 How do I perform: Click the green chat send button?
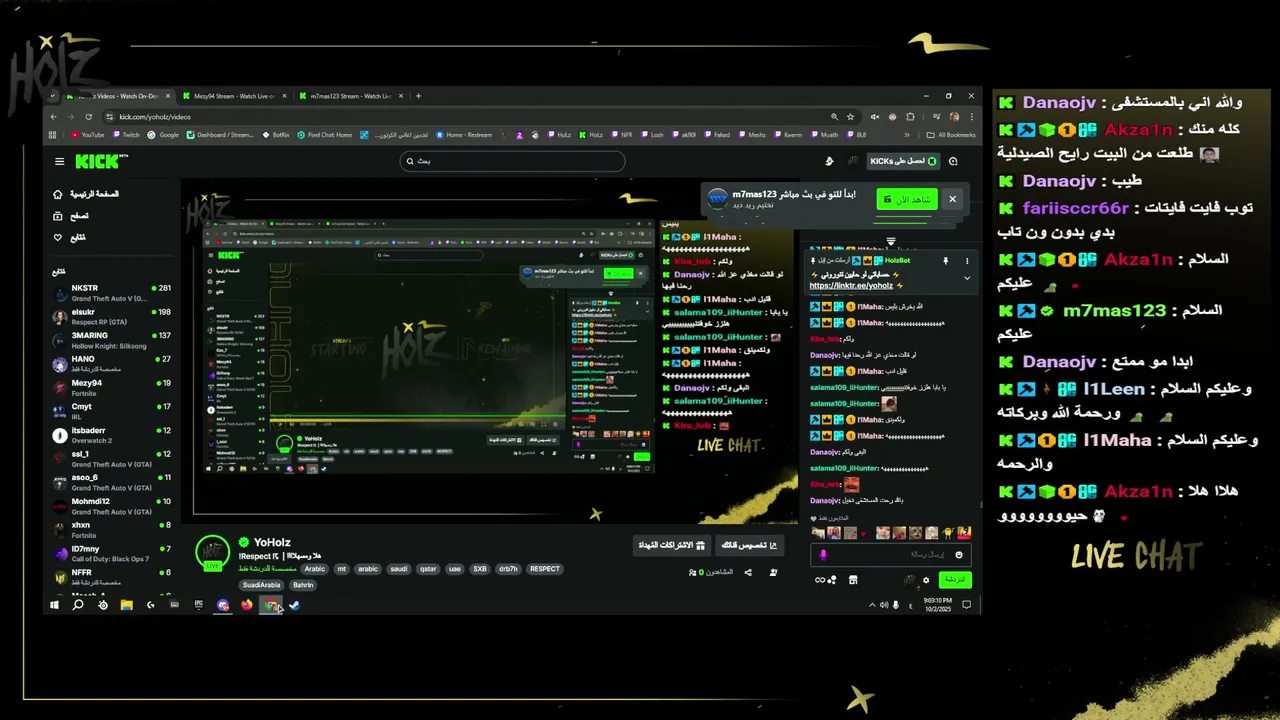click(x=956, y=579)
